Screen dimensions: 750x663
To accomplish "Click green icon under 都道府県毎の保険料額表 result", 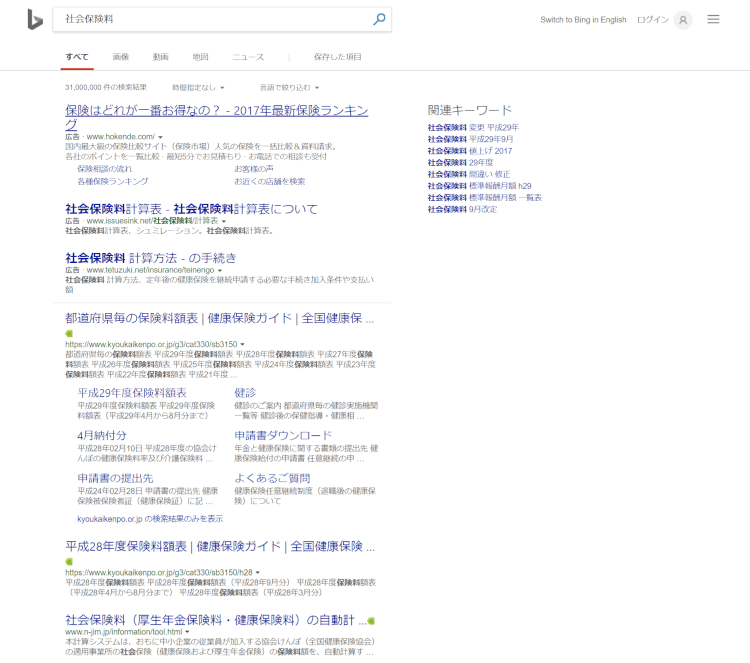I will tap(69, 333).
